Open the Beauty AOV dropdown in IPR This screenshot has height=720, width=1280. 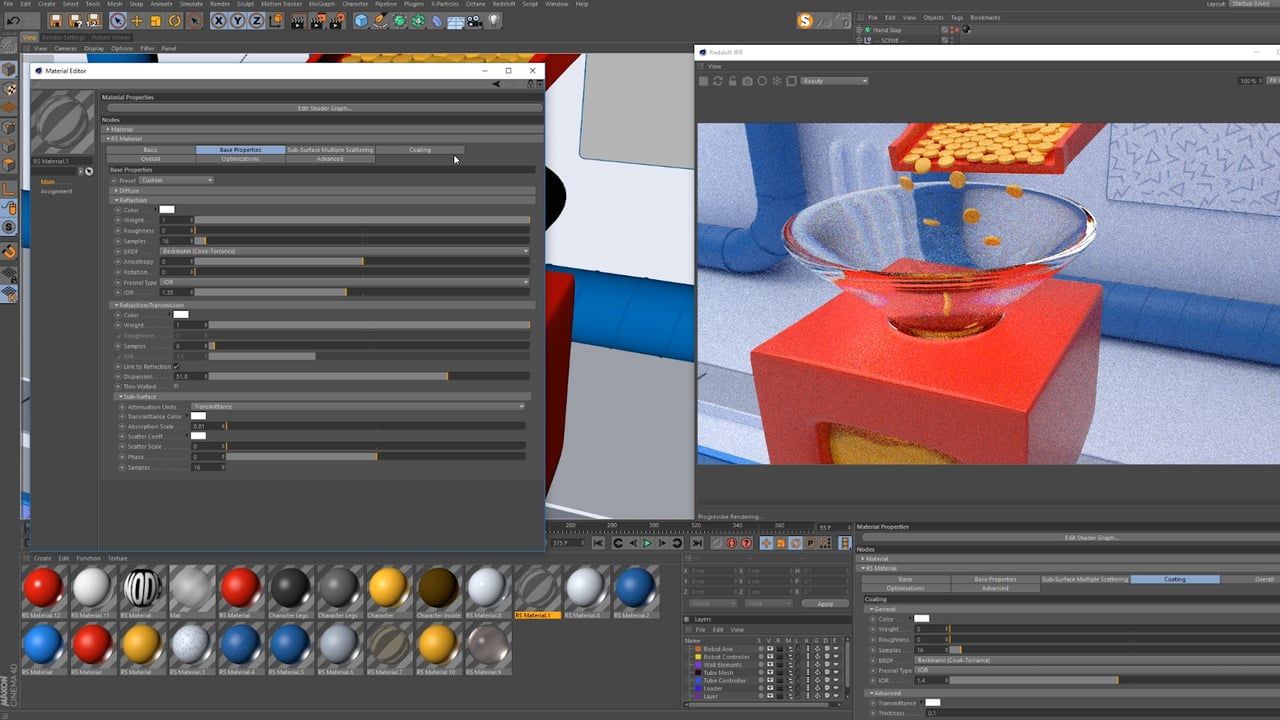click(x=835, y=81)
